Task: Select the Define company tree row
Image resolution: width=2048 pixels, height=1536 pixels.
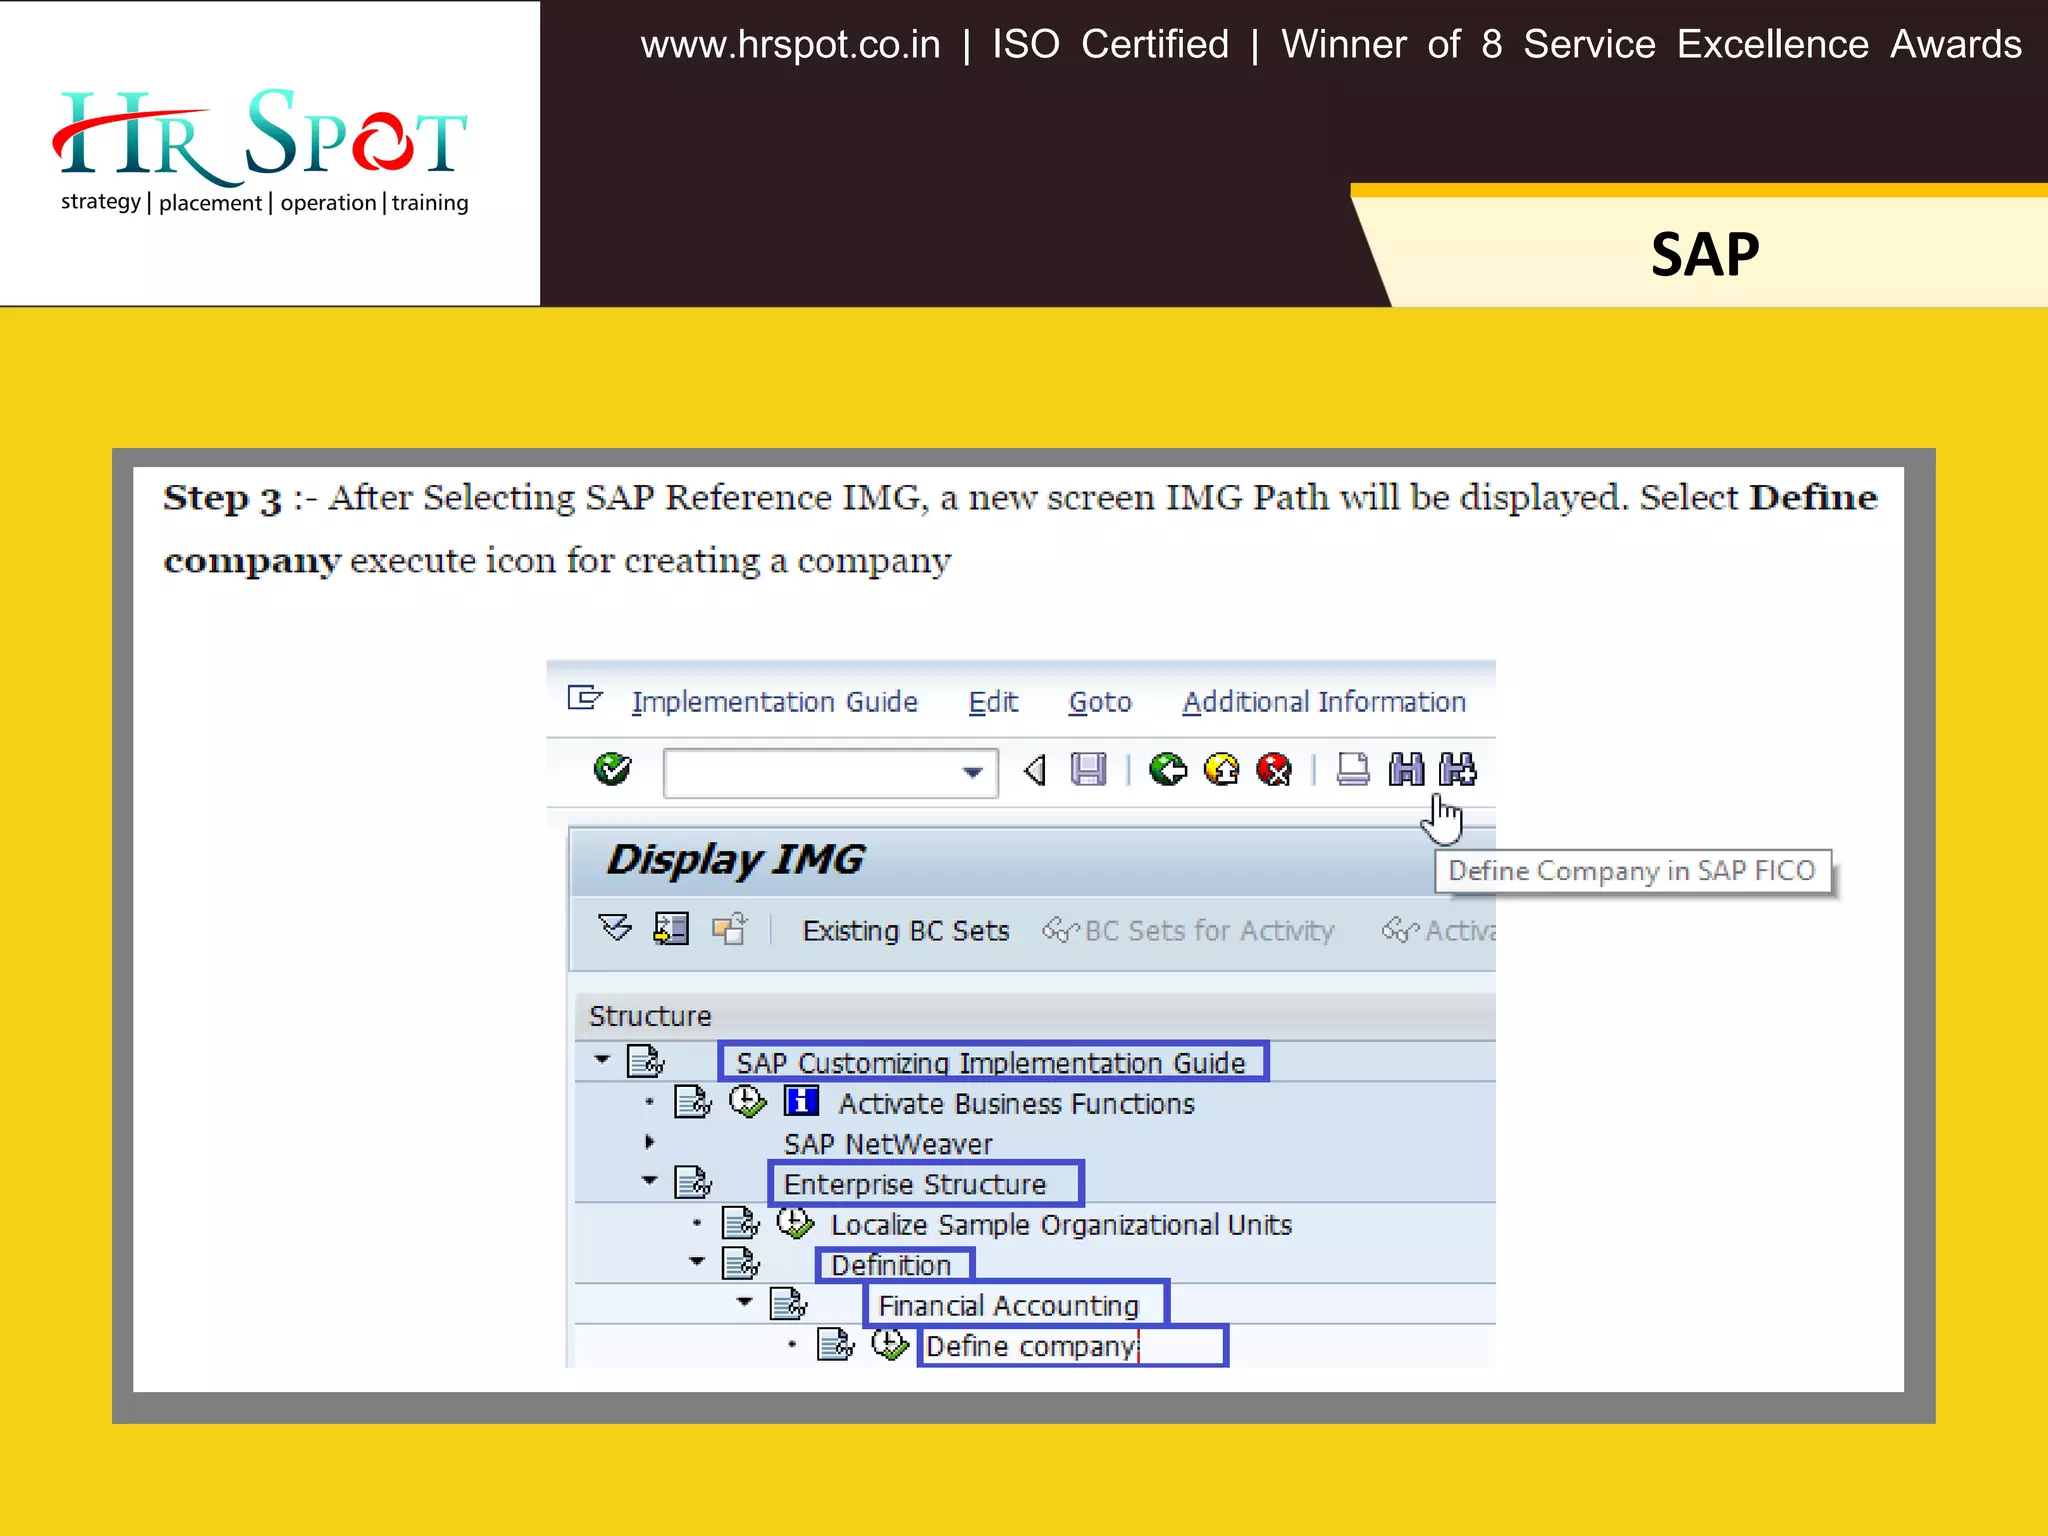Action: (x=1036, y=1345)
